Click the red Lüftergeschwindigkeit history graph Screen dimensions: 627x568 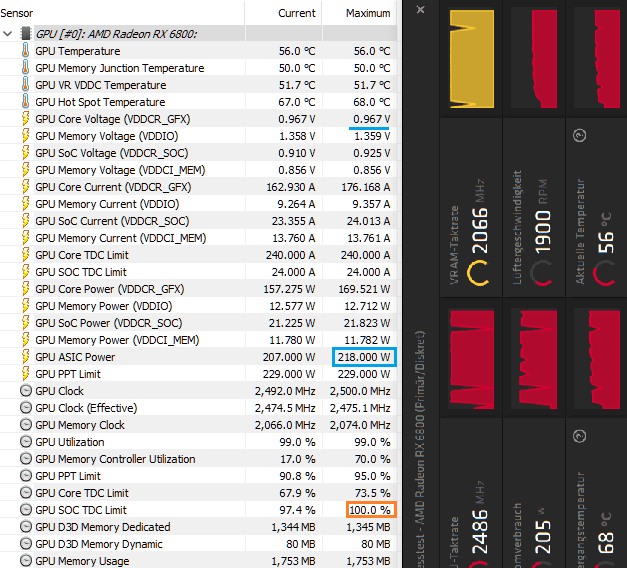[x=544, y=59]
